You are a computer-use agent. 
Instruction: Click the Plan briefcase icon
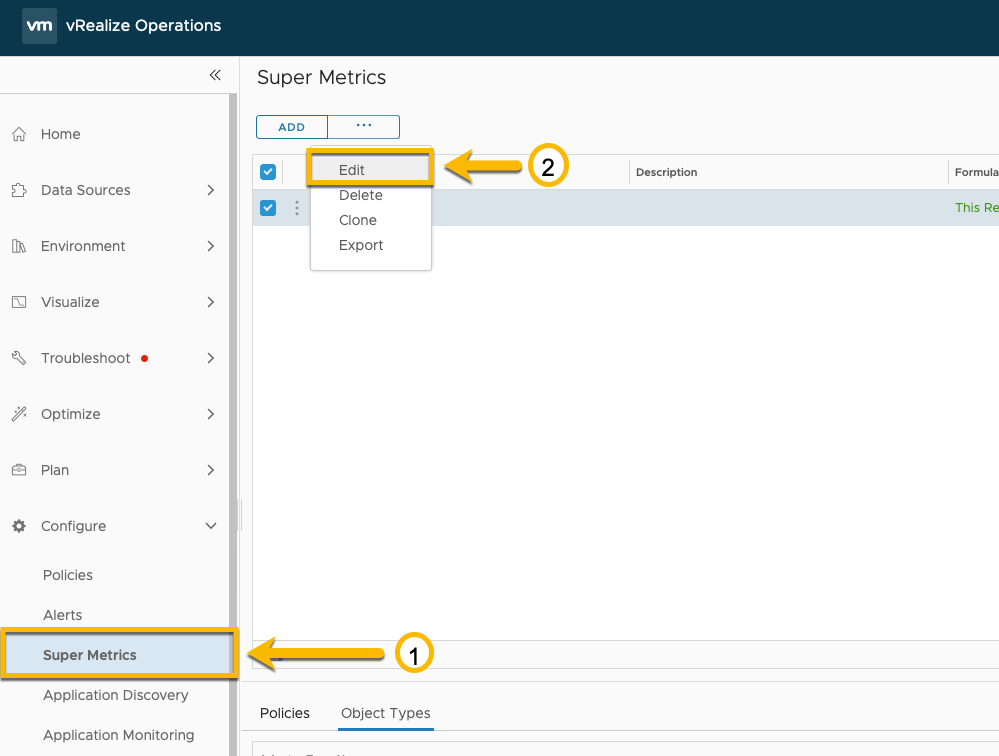point(19,470)
